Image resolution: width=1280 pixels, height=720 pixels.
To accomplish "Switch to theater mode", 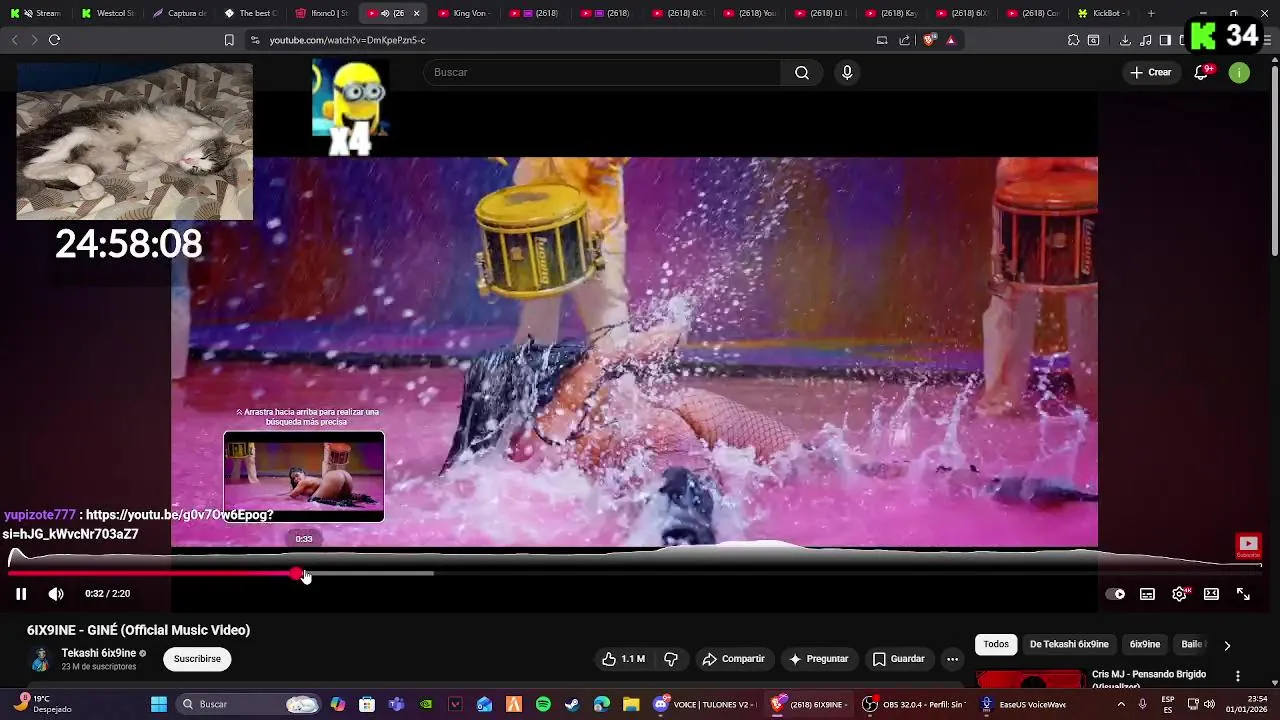I will [1211, 594].
